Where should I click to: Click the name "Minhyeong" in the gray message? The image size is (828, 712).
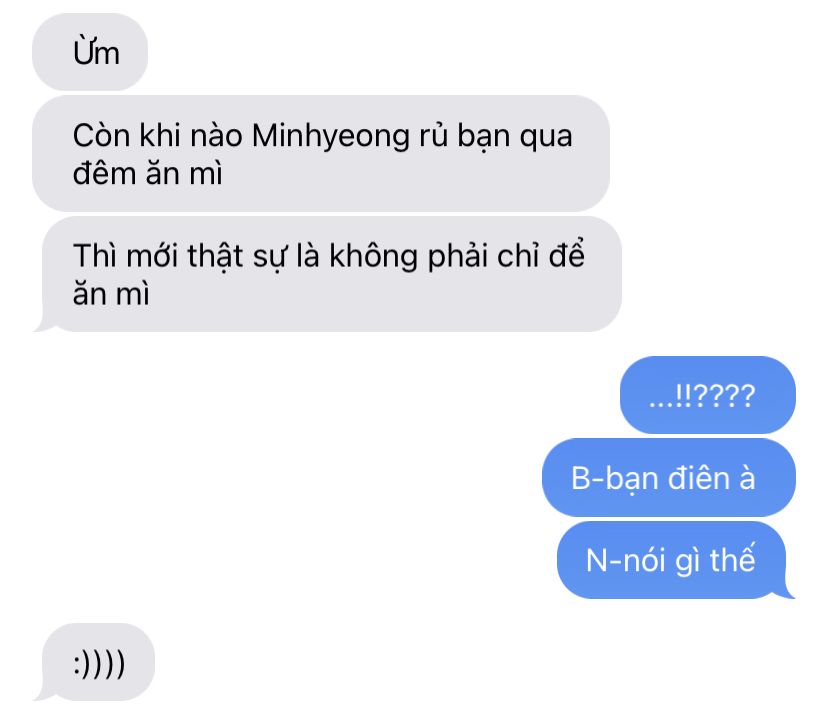click(331, 137)
